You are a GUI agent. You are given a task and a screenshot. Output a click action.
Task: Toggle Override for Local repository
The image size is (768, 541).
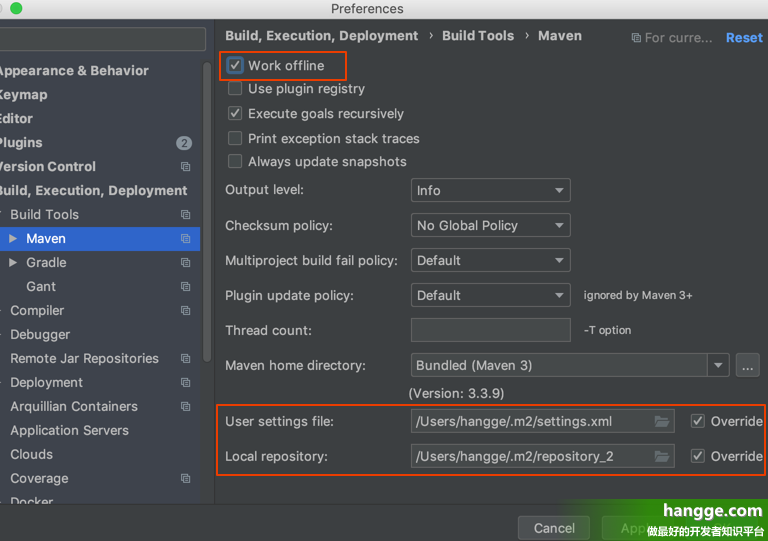(x=697, y=456)
